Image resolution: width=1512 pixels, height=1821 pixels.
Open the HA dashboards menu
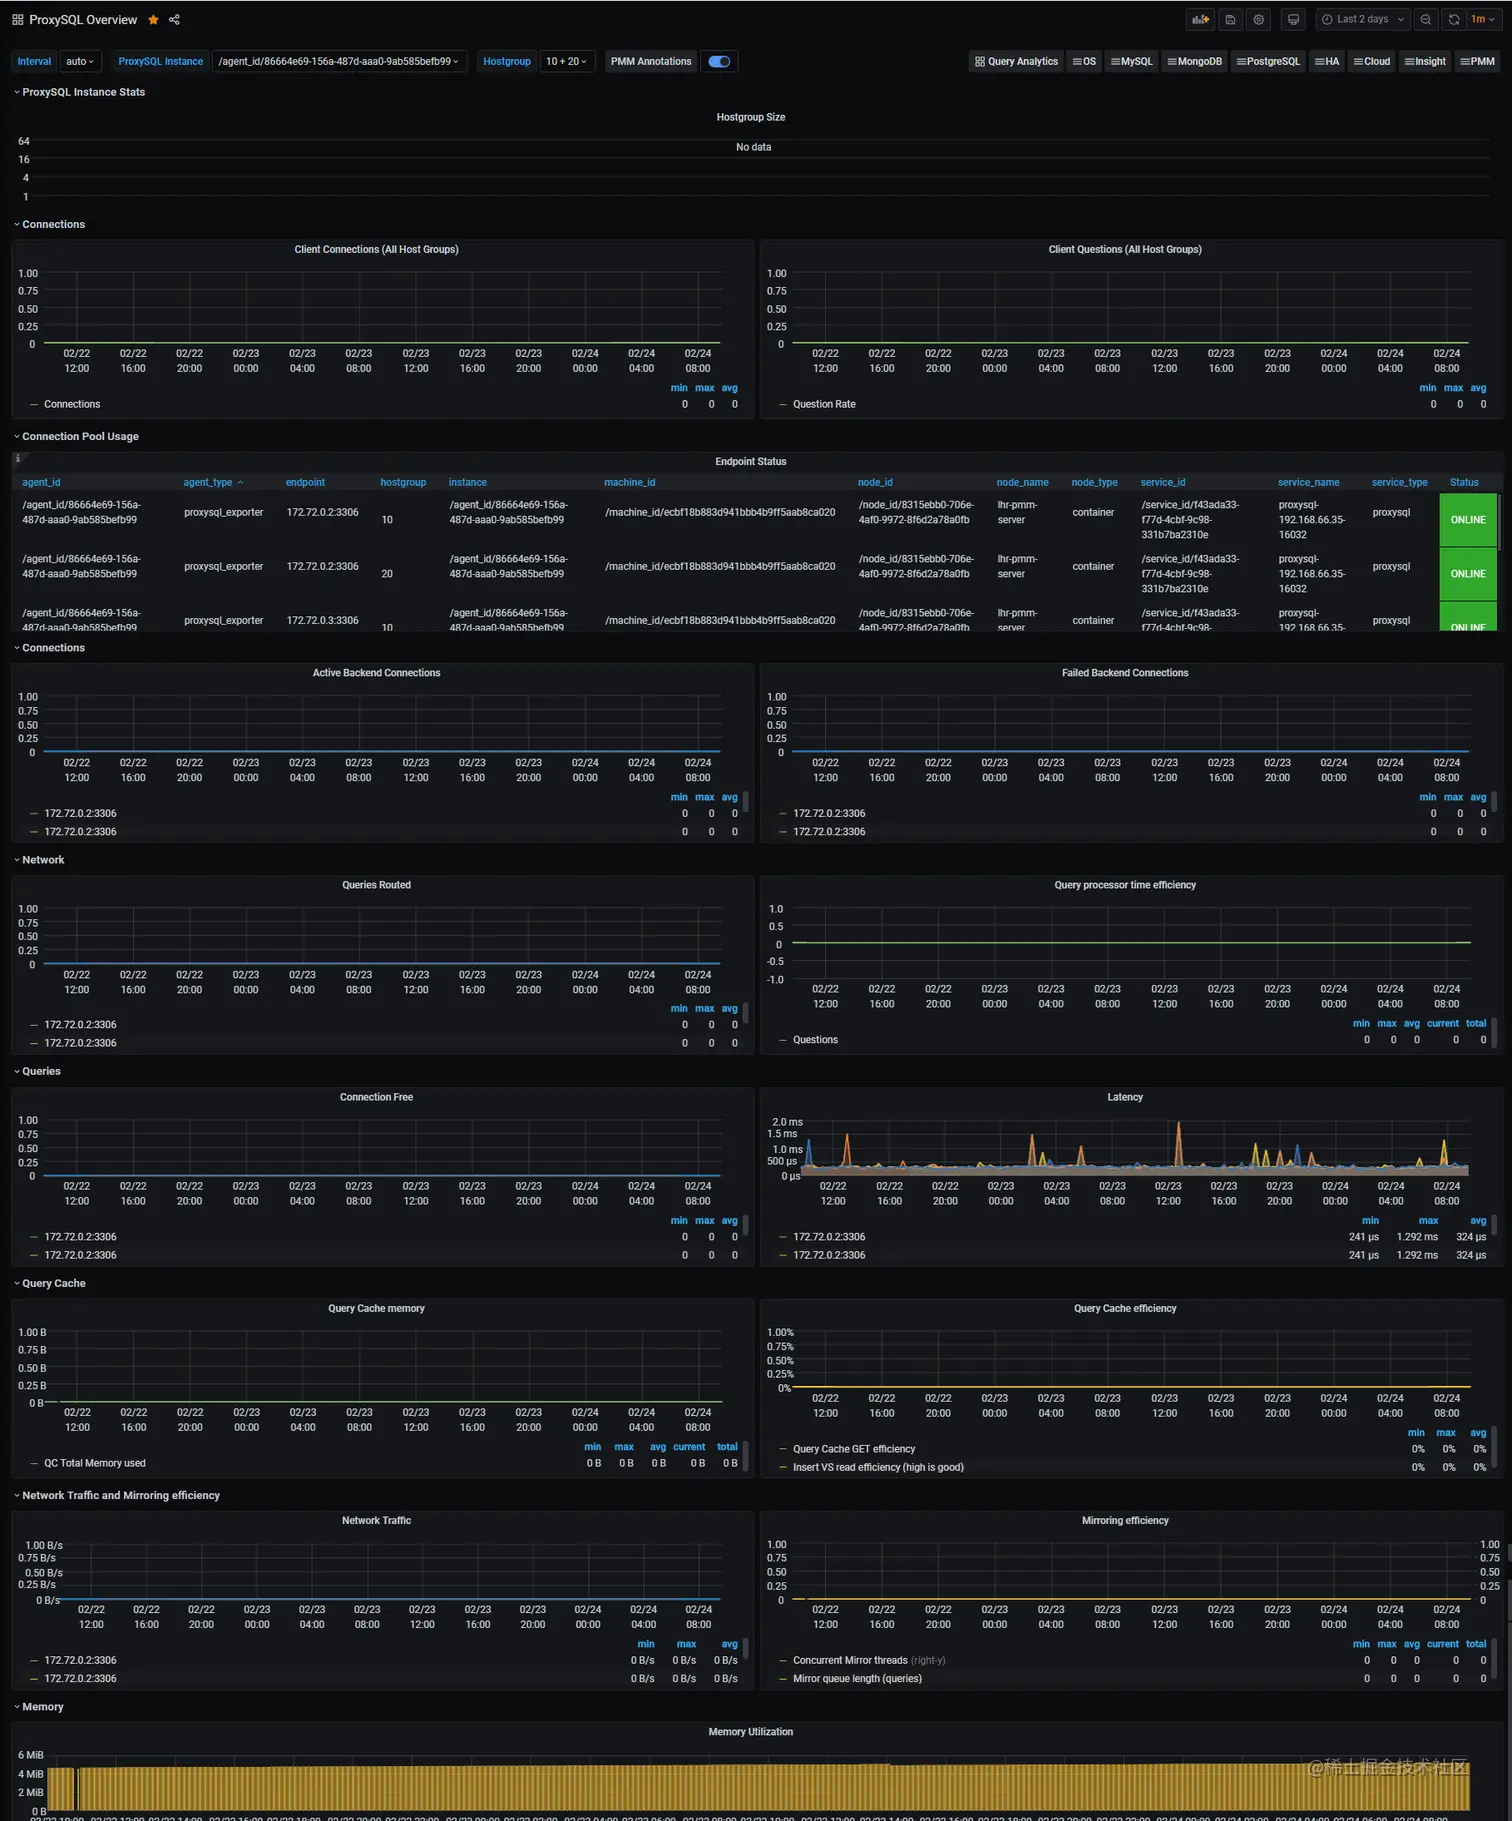coord(1327,61)
